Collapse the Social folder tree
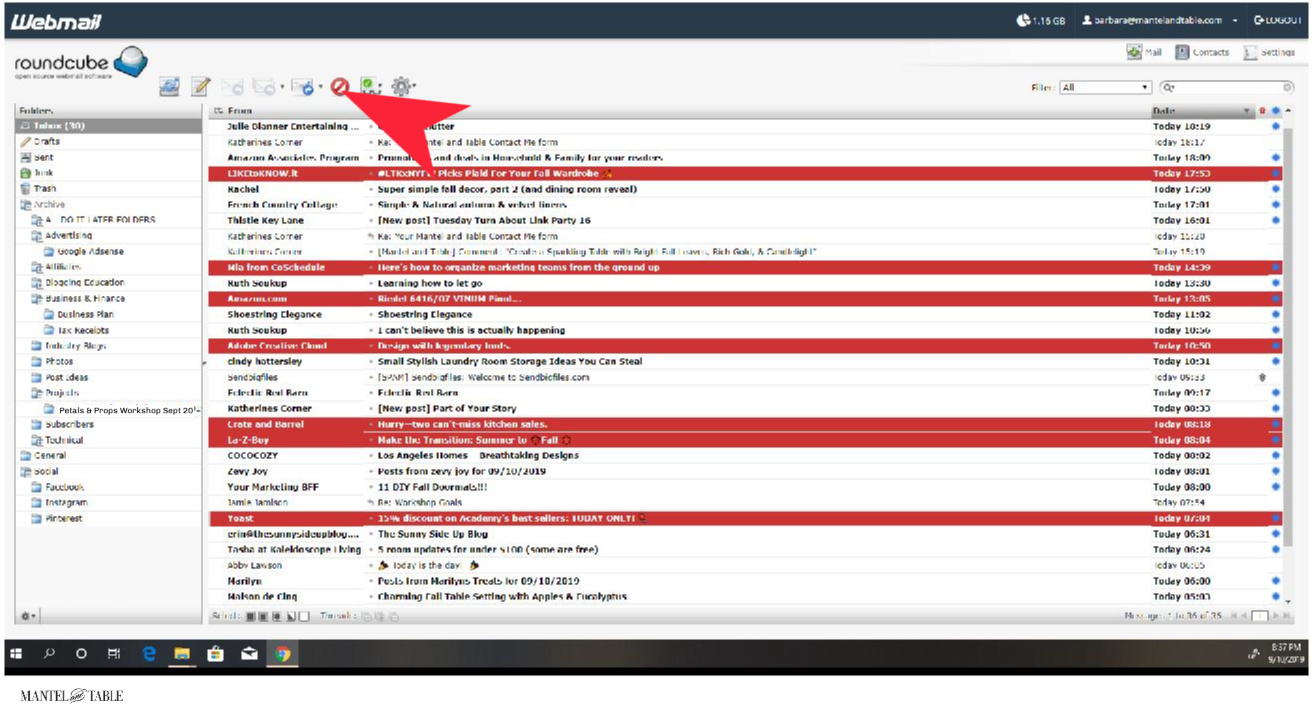The image size is (1314, 704). pyautogui.click(x=25, y=472)
